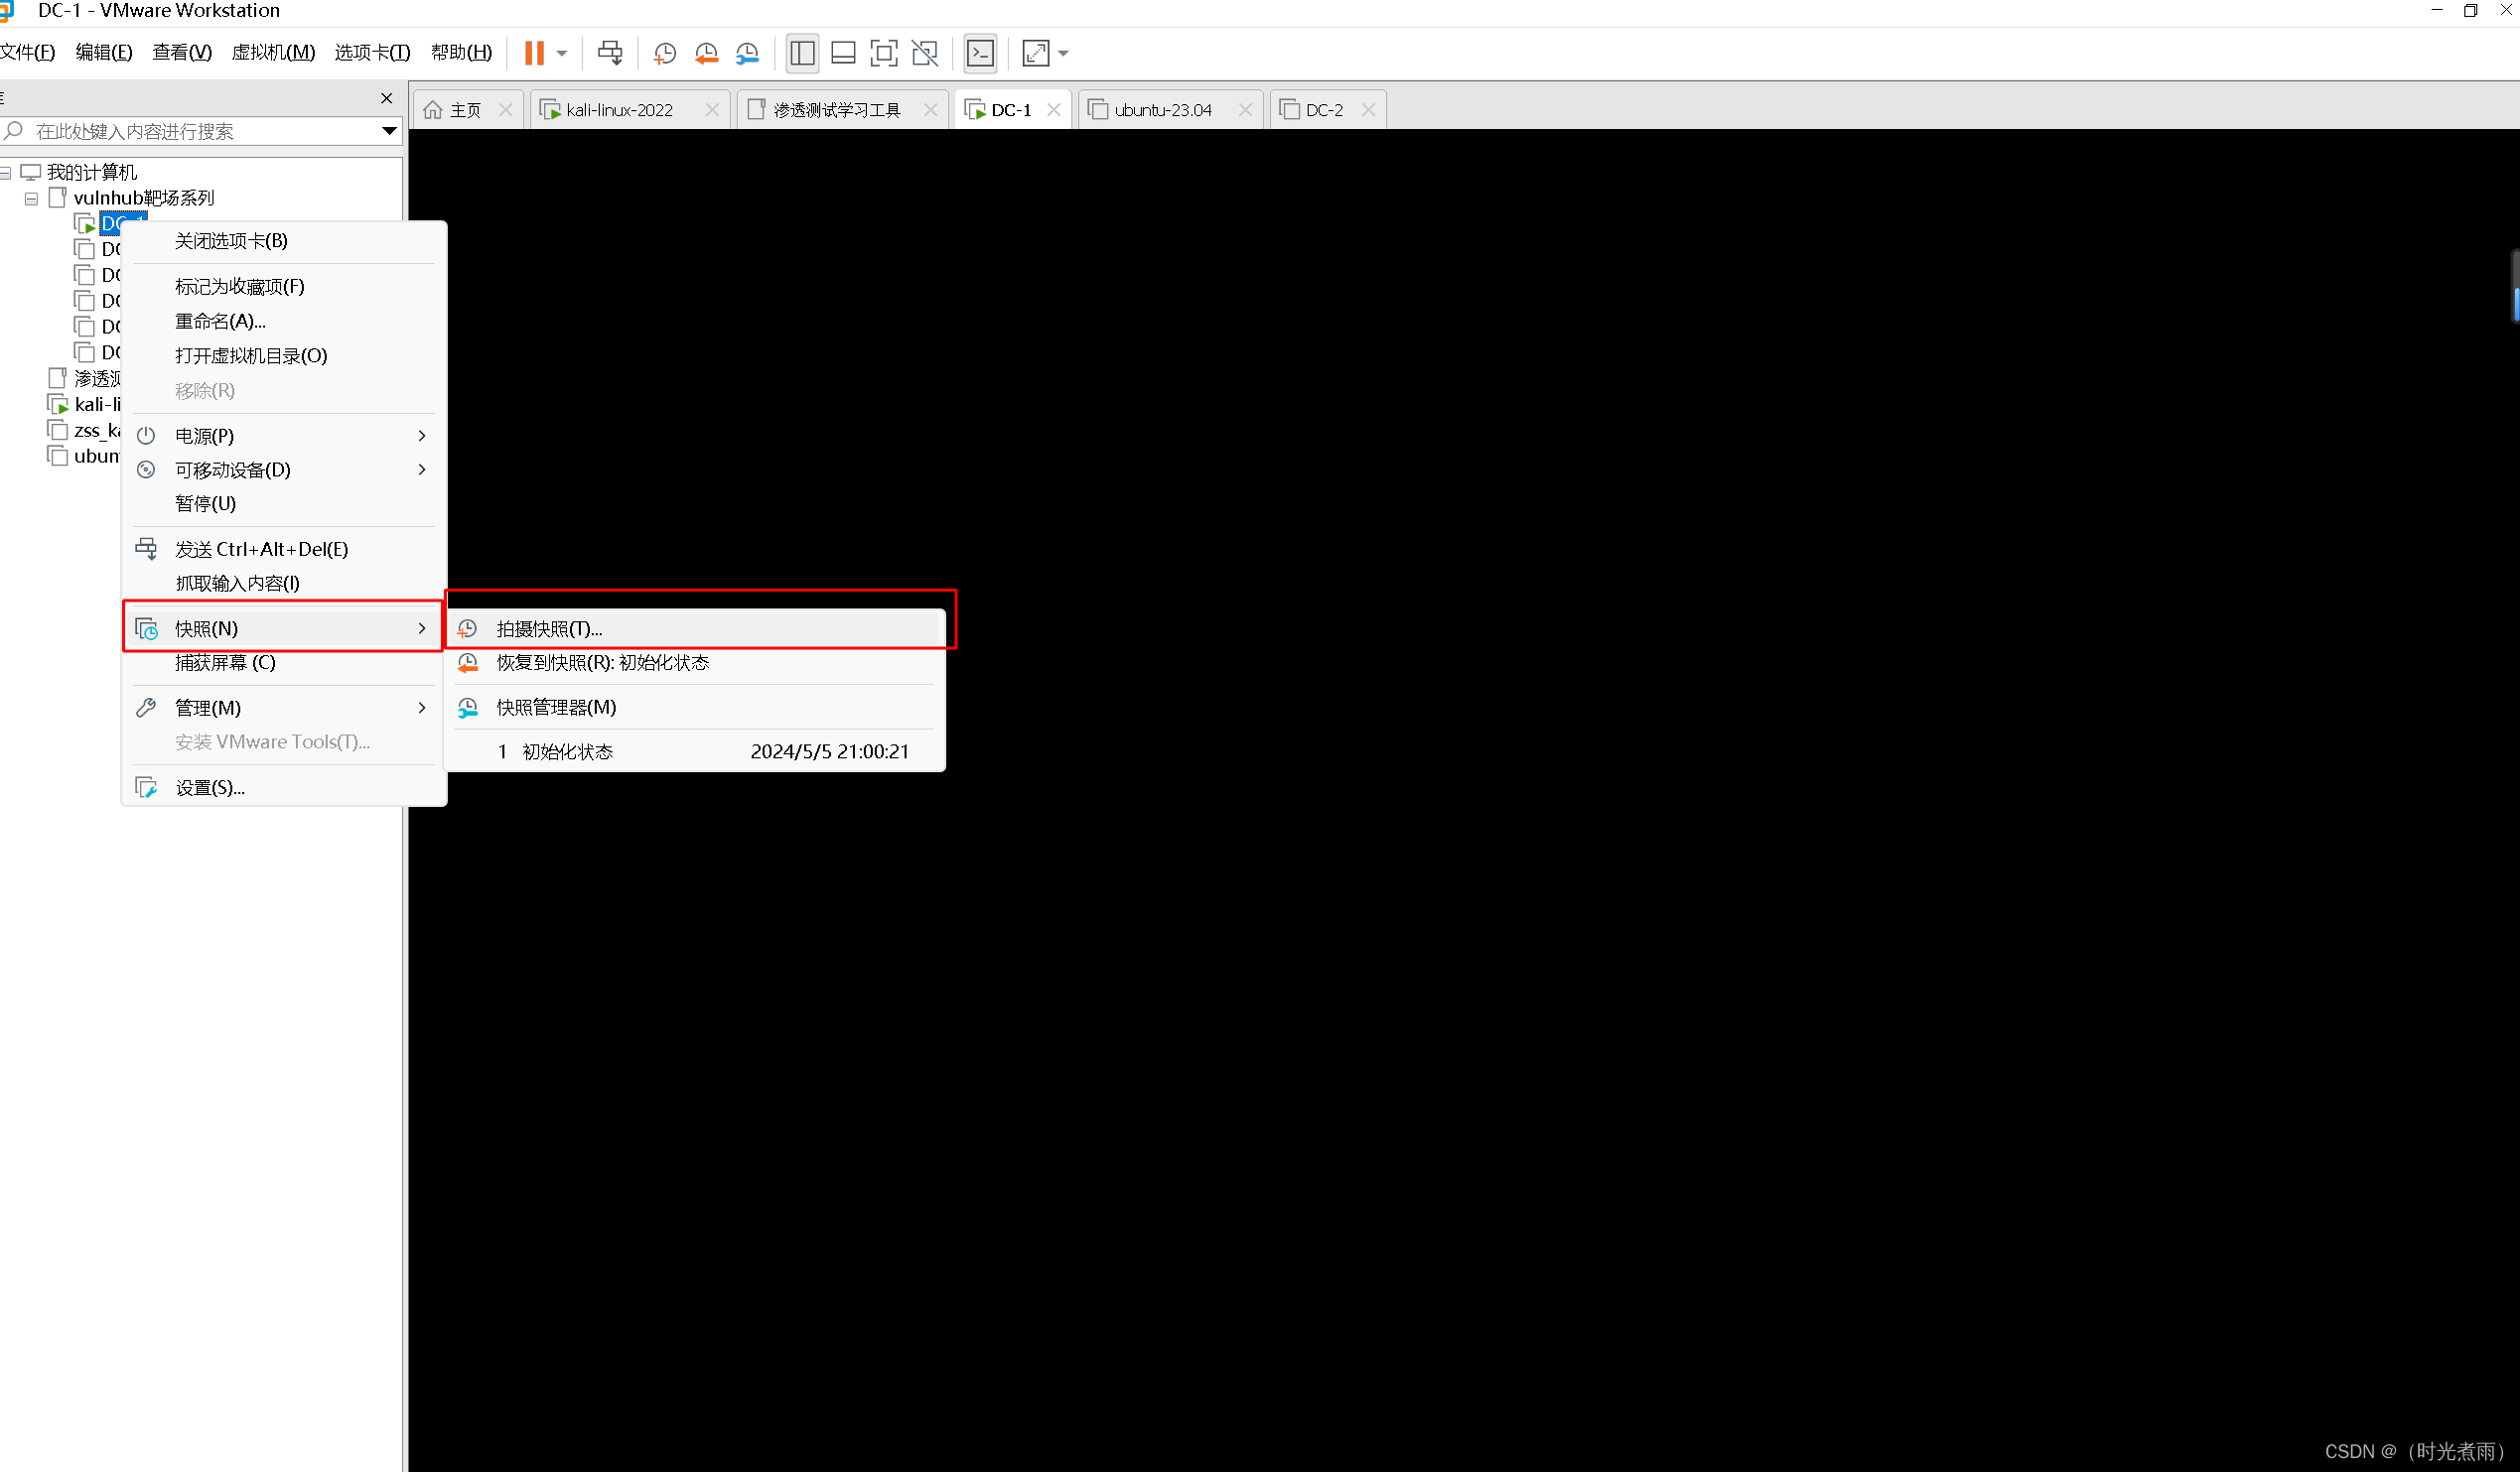Switch to the kali-linux-2022 tab
The height and width of the screenshot is (1472, 2520).
[619, 110]
